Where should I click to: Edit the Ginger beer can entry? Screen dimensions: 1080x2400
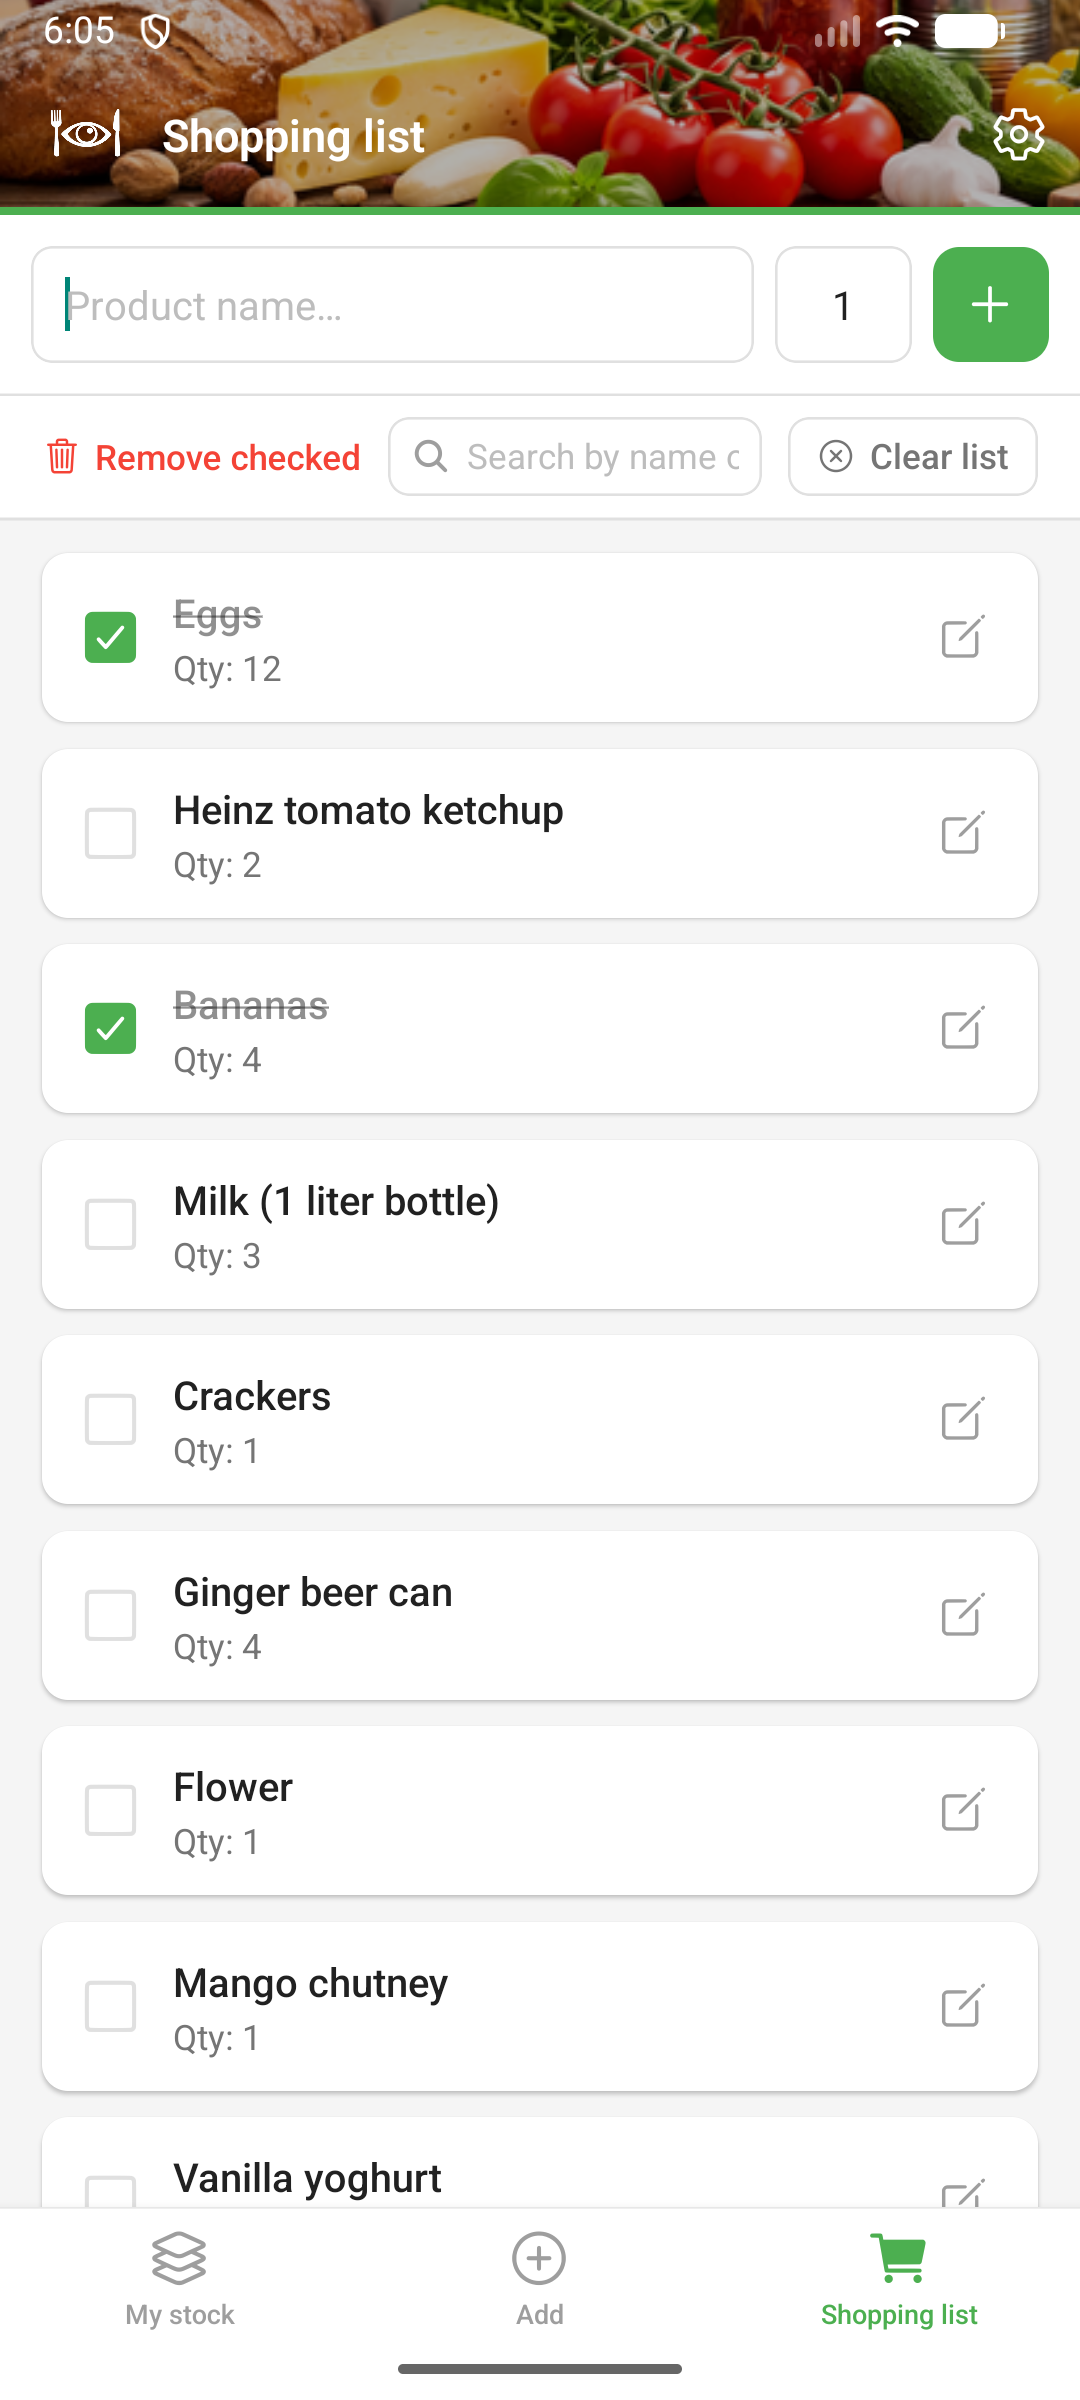pos(963,1615)
